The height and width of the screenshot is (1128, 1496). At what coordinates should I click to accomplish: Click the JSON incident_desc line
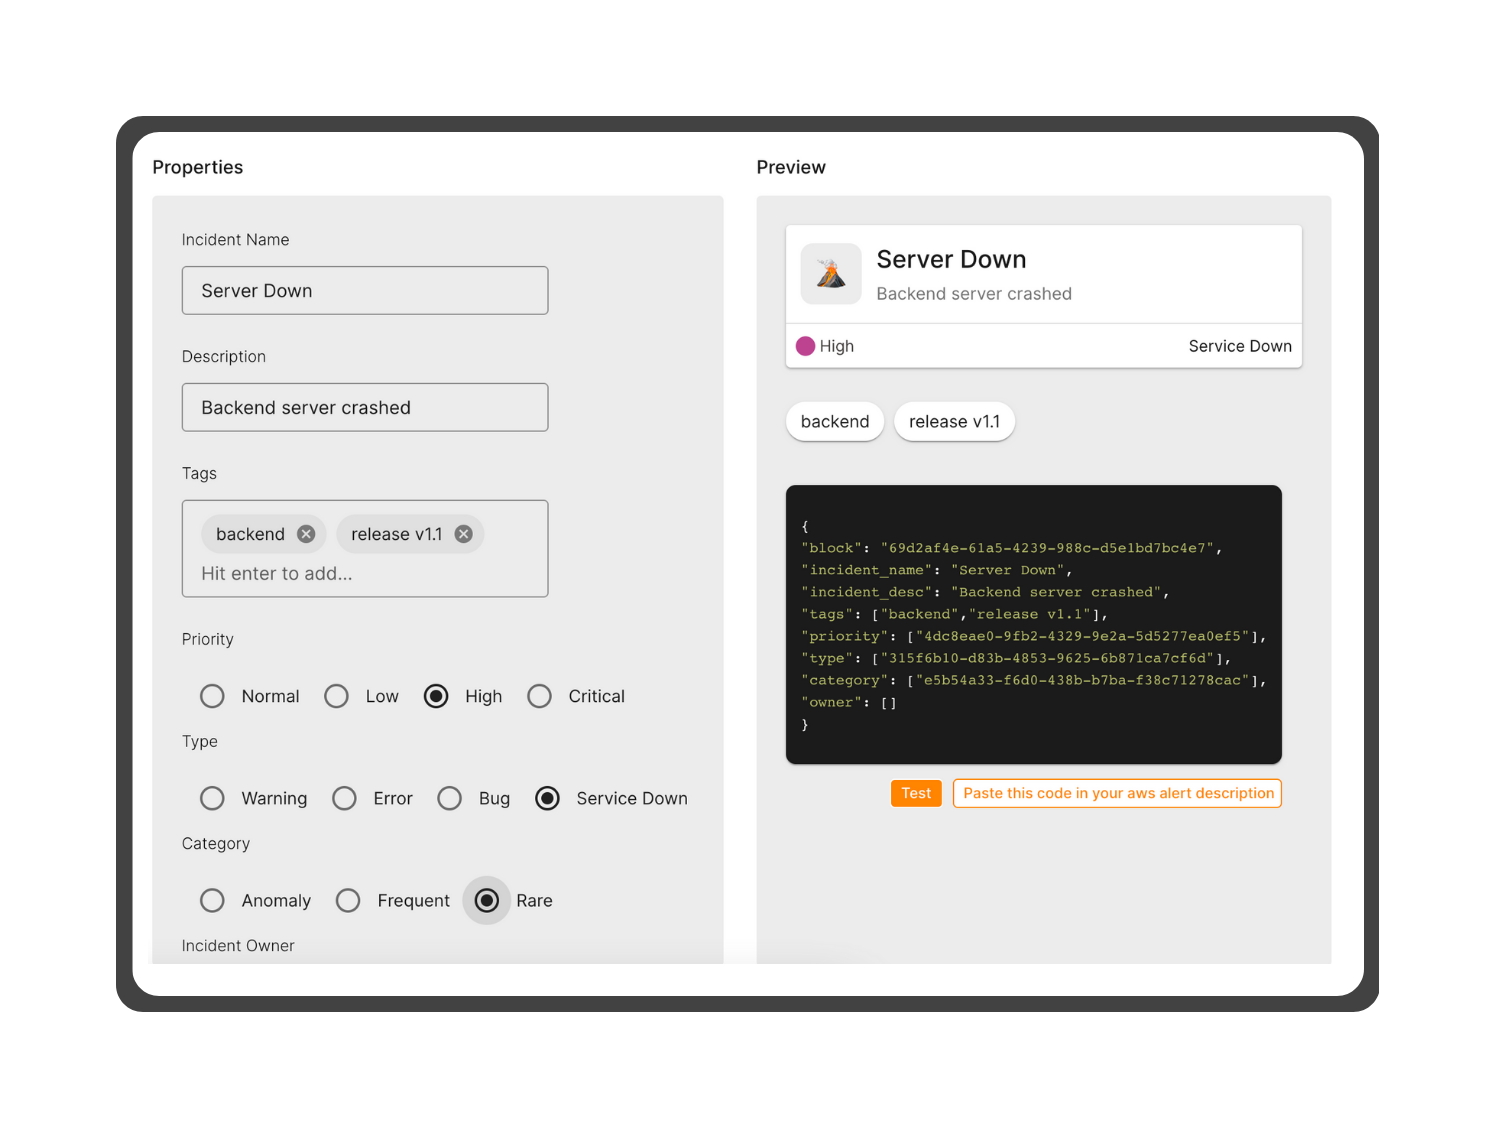click(985, 592)
